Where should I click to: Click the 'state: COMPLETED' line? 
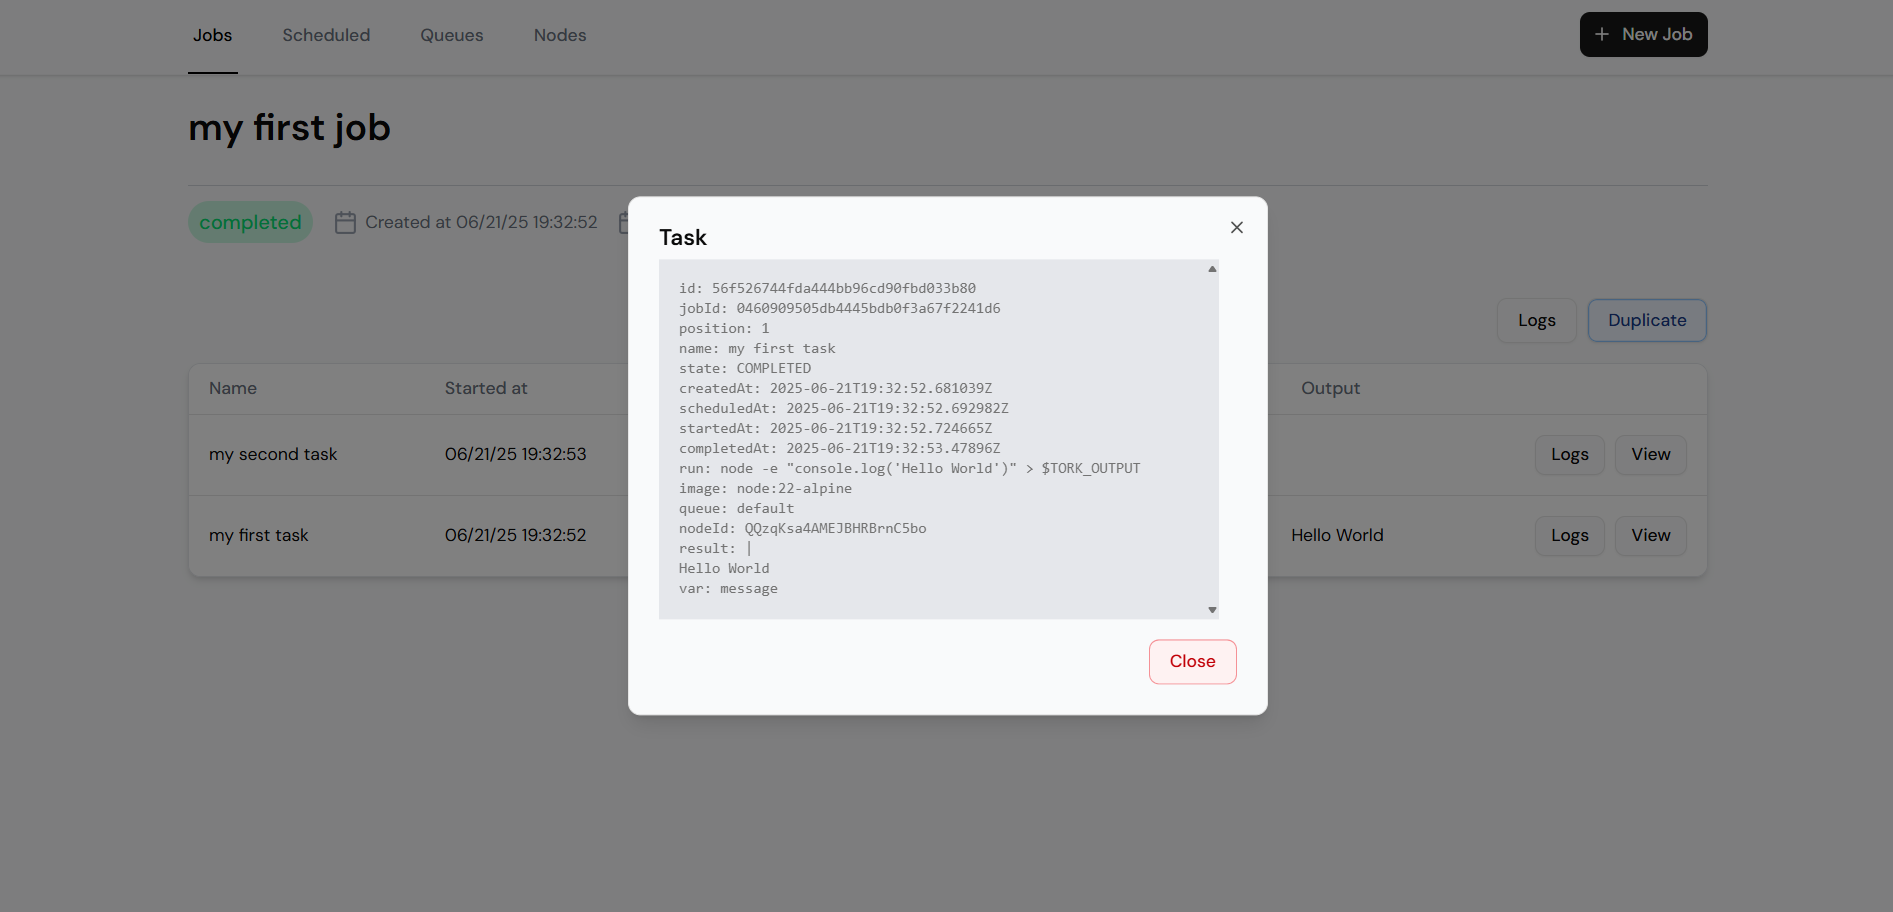coord(745,369)
